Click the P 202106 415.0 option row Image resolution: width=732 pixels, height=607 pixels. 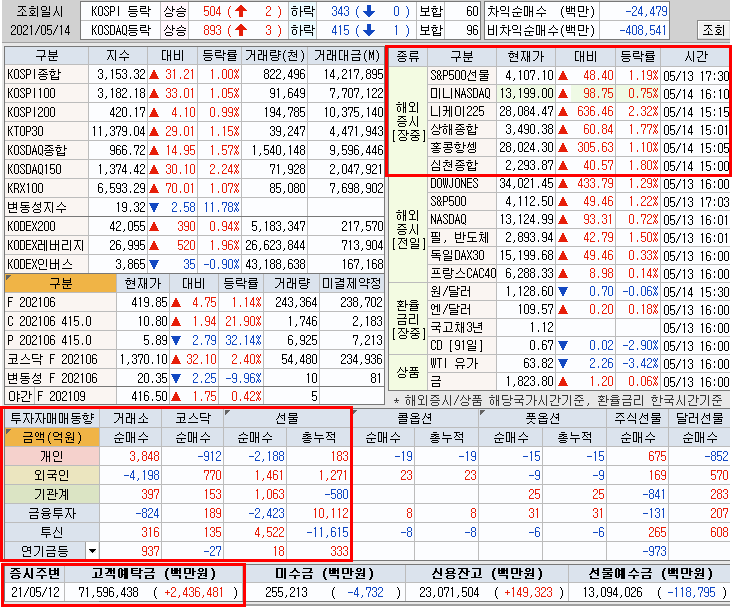coord(195,340)
